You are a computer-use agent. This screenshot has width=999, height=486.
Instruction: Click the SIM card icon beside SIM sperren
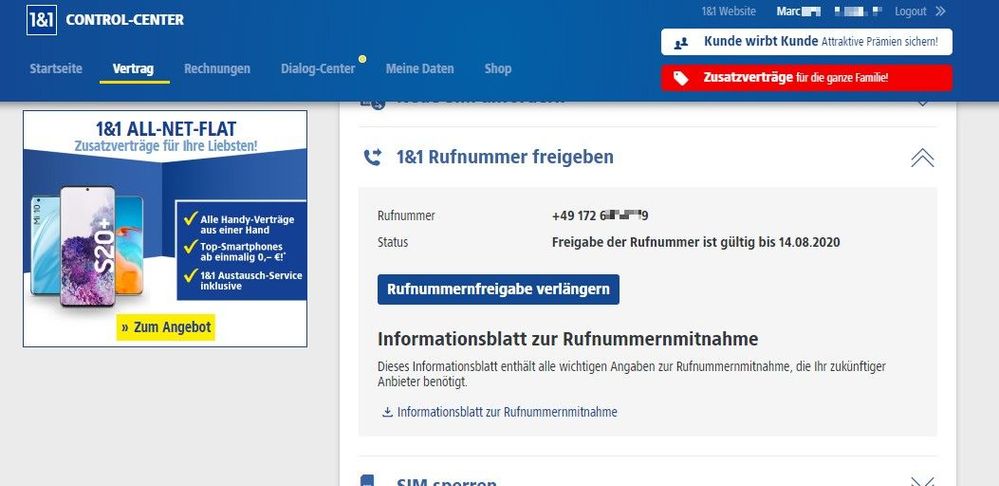point(367,481)
